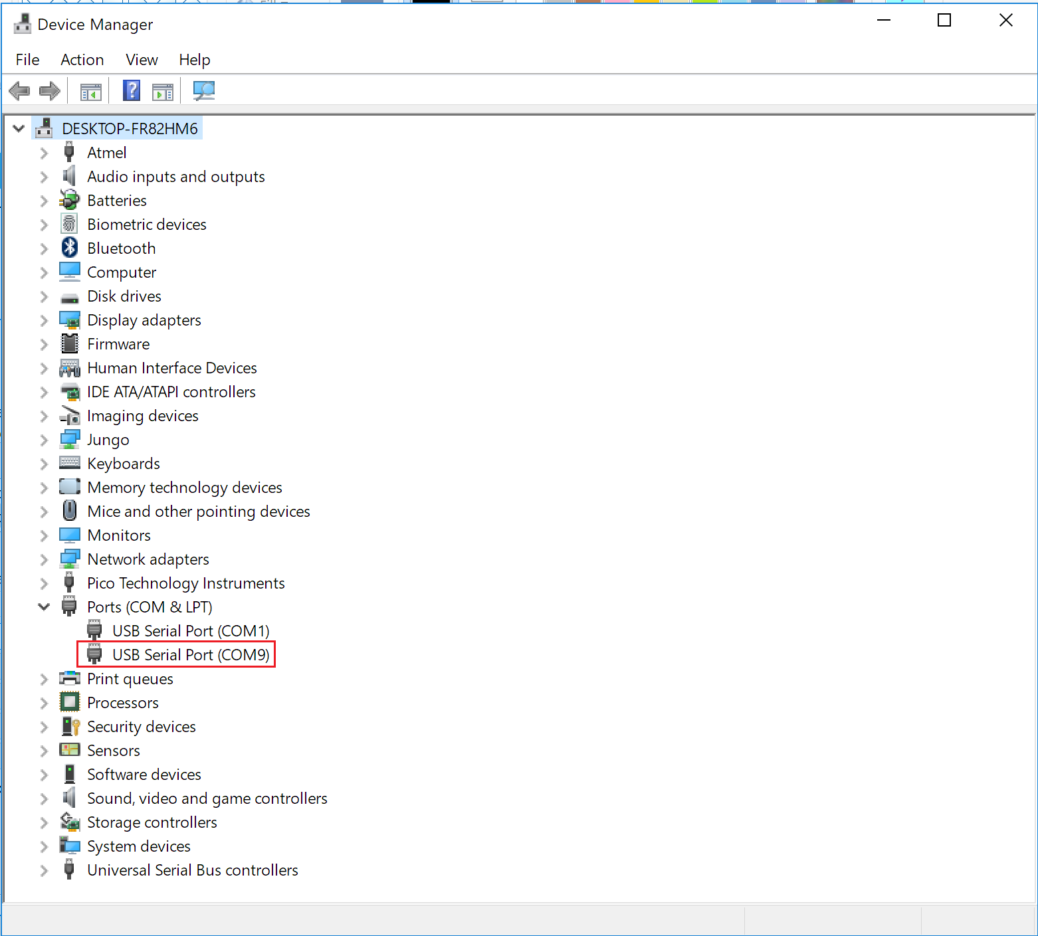Click the Computer category icon
1038x936 pixels.
(x=69, y=271)
